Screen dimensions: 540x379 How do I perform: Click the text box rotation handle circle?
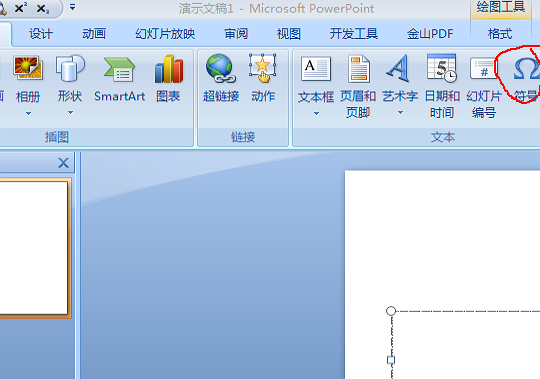click(391, 311)
